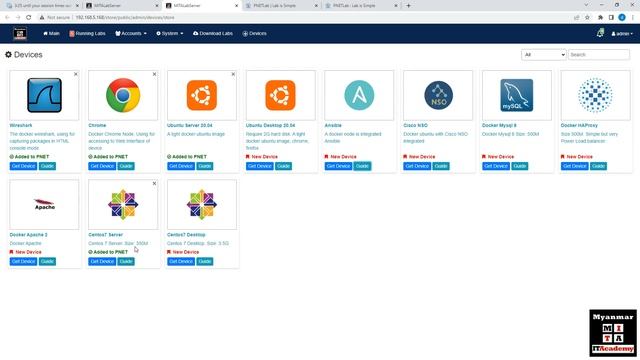Image resolution: width=640 pixels, height=360 pixels.
Task: Open Guide for Centos7 Desktop
Action: (x=205, y=262)
